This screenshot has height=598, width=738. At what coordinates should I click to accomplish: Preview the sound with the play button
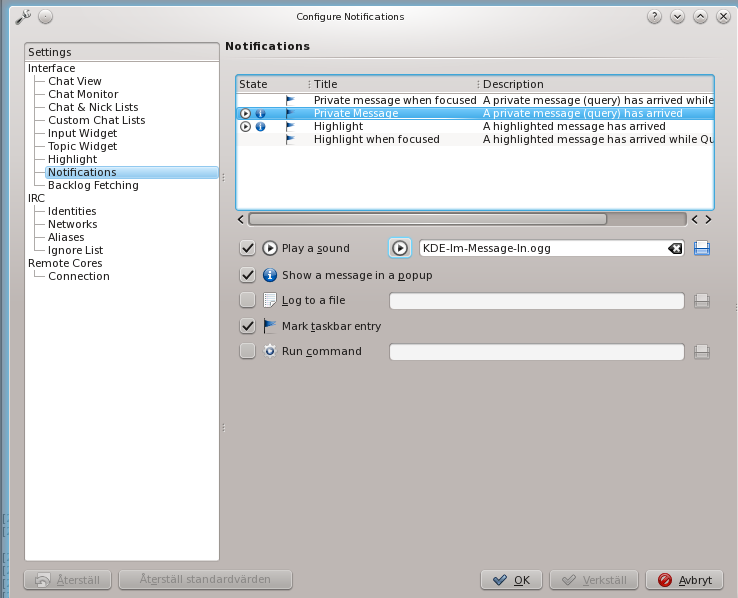point(399,248)
